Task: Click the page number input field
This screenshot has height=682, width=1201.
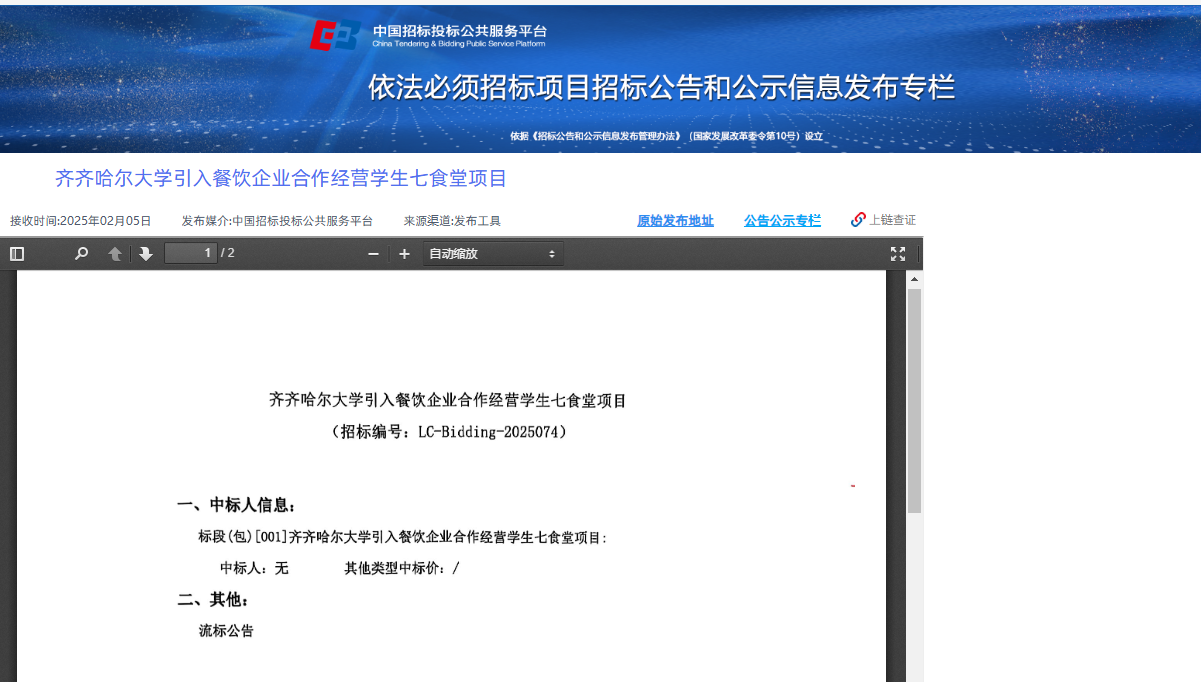Action: point(190,253)
